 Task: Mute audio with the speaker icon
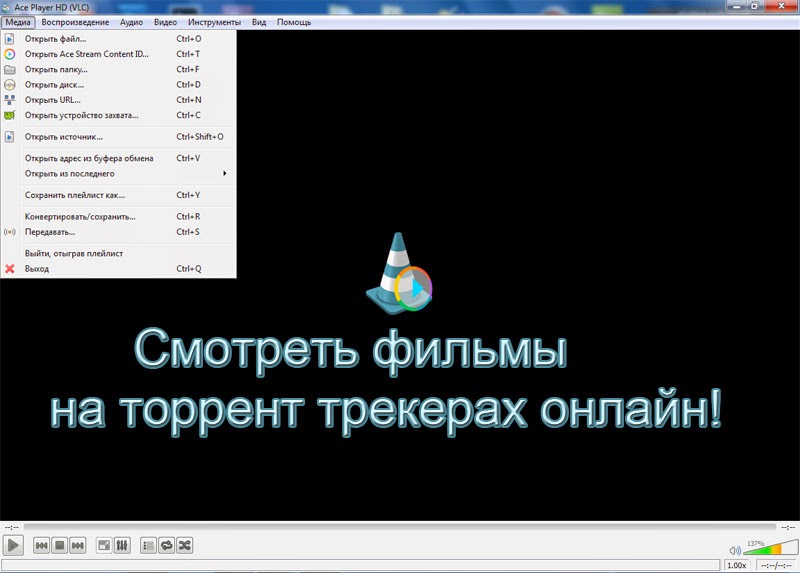(x=735, y=550)
